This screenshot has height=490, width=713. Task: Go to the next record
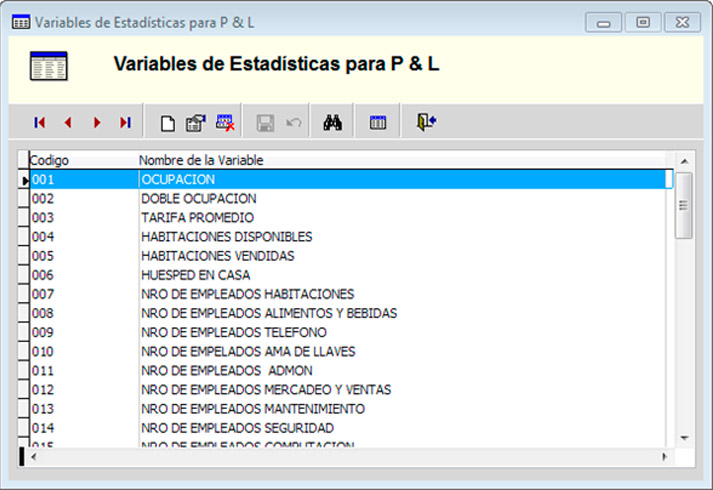97,122
